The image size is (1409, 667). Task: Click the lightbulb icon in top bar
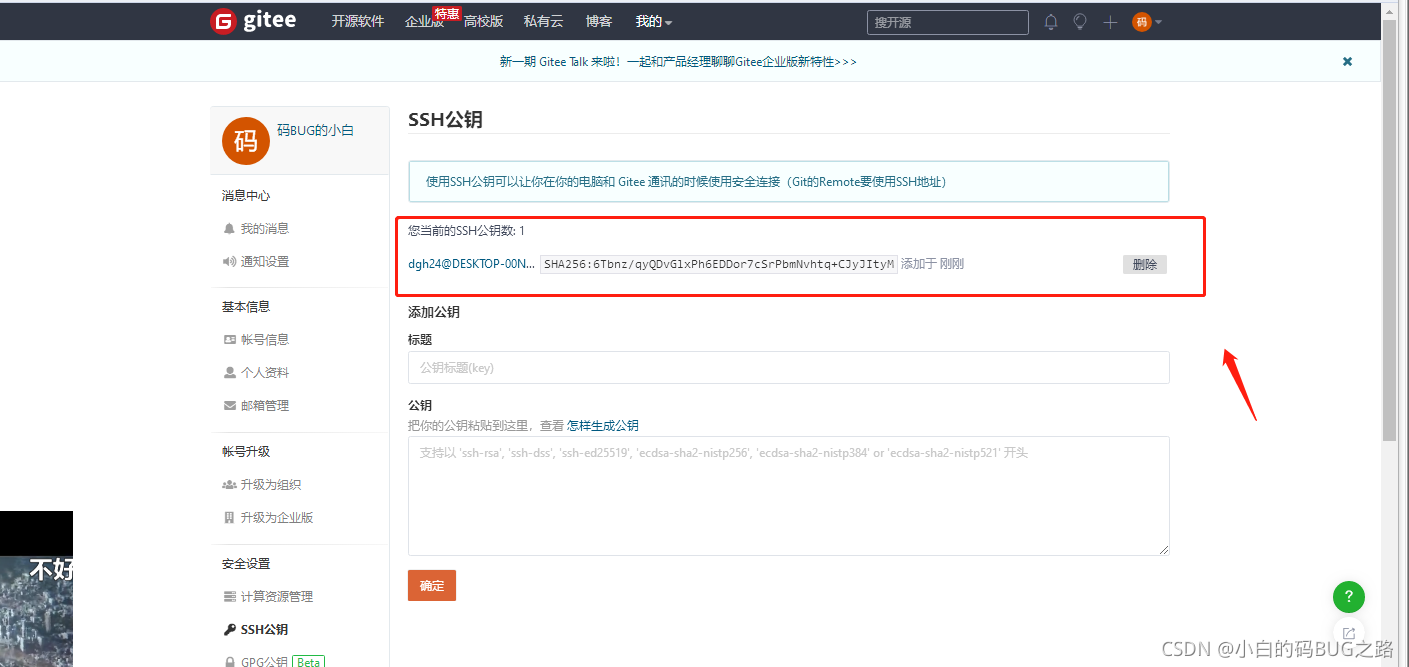(x=1080, y=21)
